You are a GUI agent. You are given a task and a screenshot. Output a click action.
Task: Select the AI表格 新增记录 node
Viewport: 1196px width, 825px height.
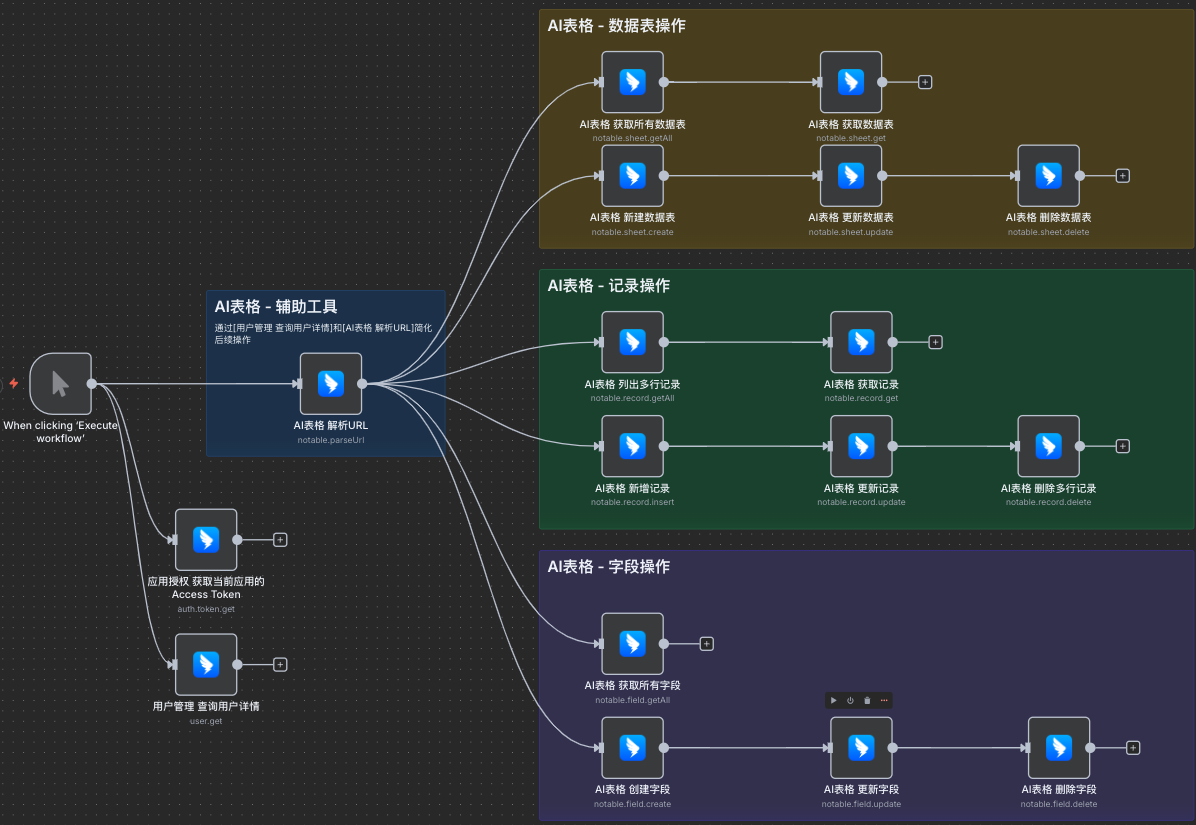[632, 446]
